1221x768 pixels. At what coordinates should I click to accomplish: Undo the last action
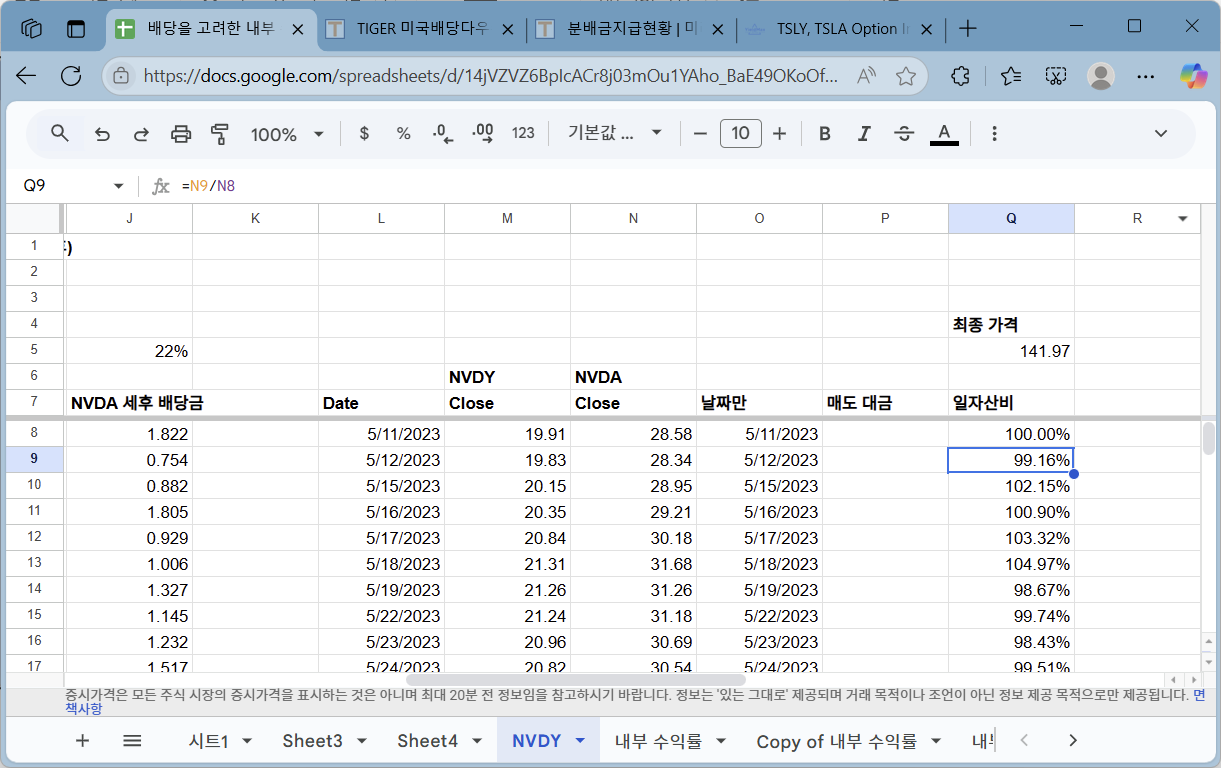point(102,134)
